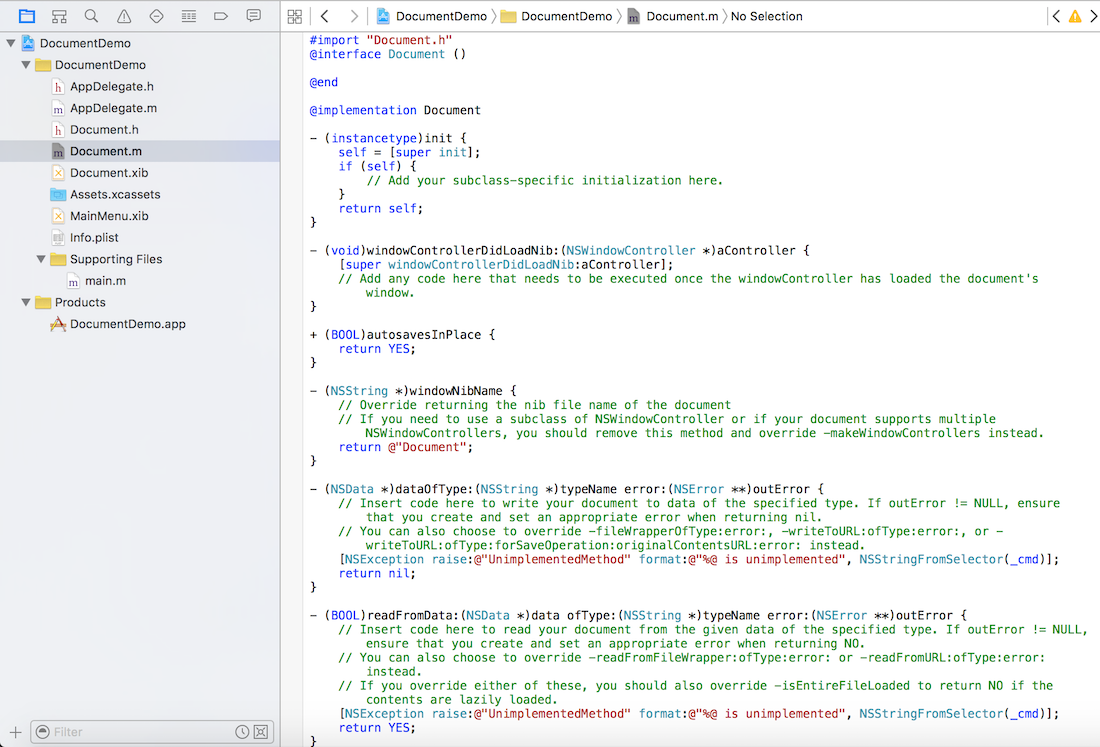The height and width of the screenshot is (747, 1100).
Task: Toggle the Project navigator folder icon
Action: point(27,16)
